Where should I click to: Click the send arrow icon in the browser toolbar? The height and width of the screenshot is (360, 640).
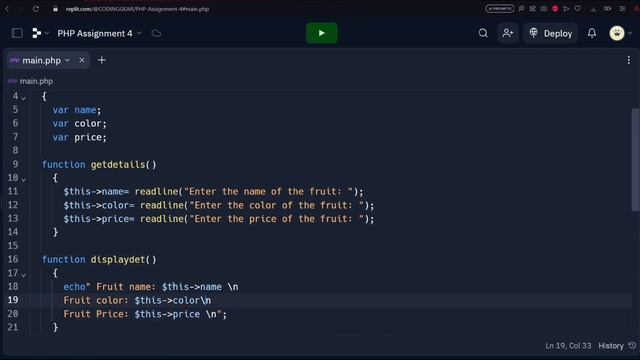click(x=566, y=9)
